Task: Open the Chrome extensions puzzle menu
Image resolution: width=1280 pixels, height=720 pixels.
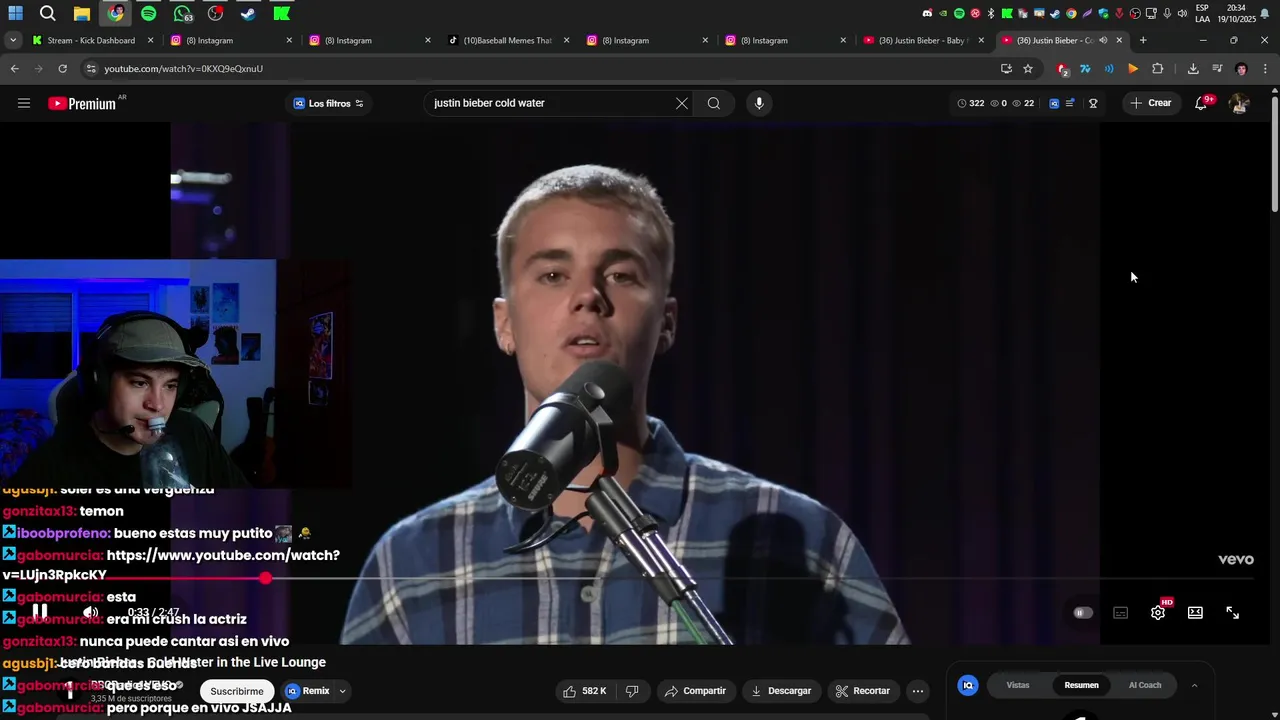Action: [x=1157, y=69]
